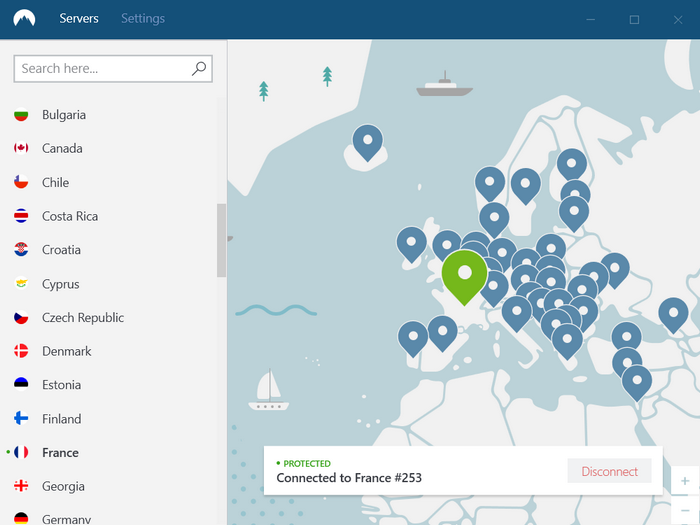Viewport: 700px width, 525px height.
Task: Choose Georgia in the country list
Action: 63,486
